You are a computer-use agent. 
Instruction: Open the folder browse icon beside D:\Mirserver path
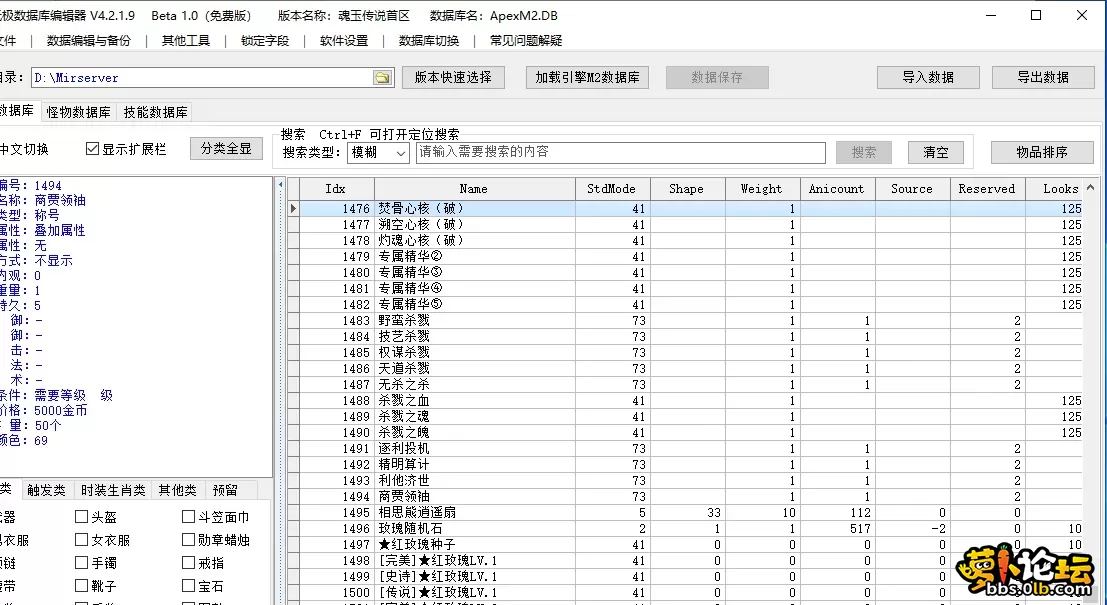point(383,76)
